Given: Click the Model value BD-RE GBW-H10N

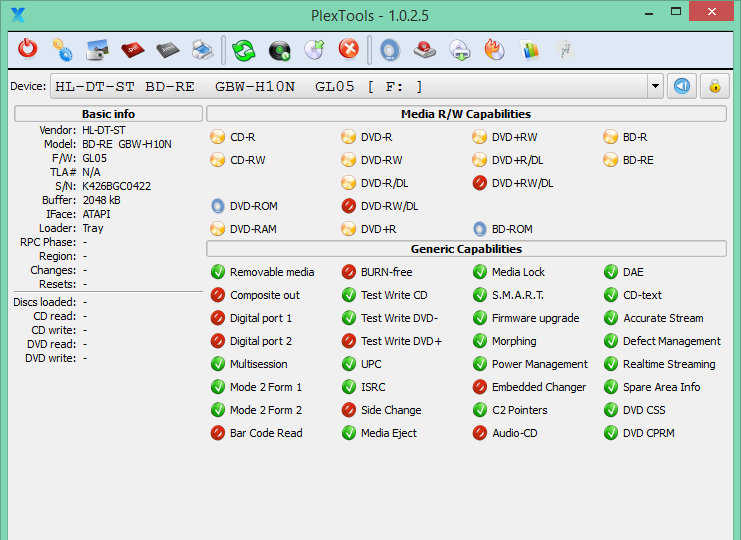Looking at the screenshot, I should [x=127, y=144].
